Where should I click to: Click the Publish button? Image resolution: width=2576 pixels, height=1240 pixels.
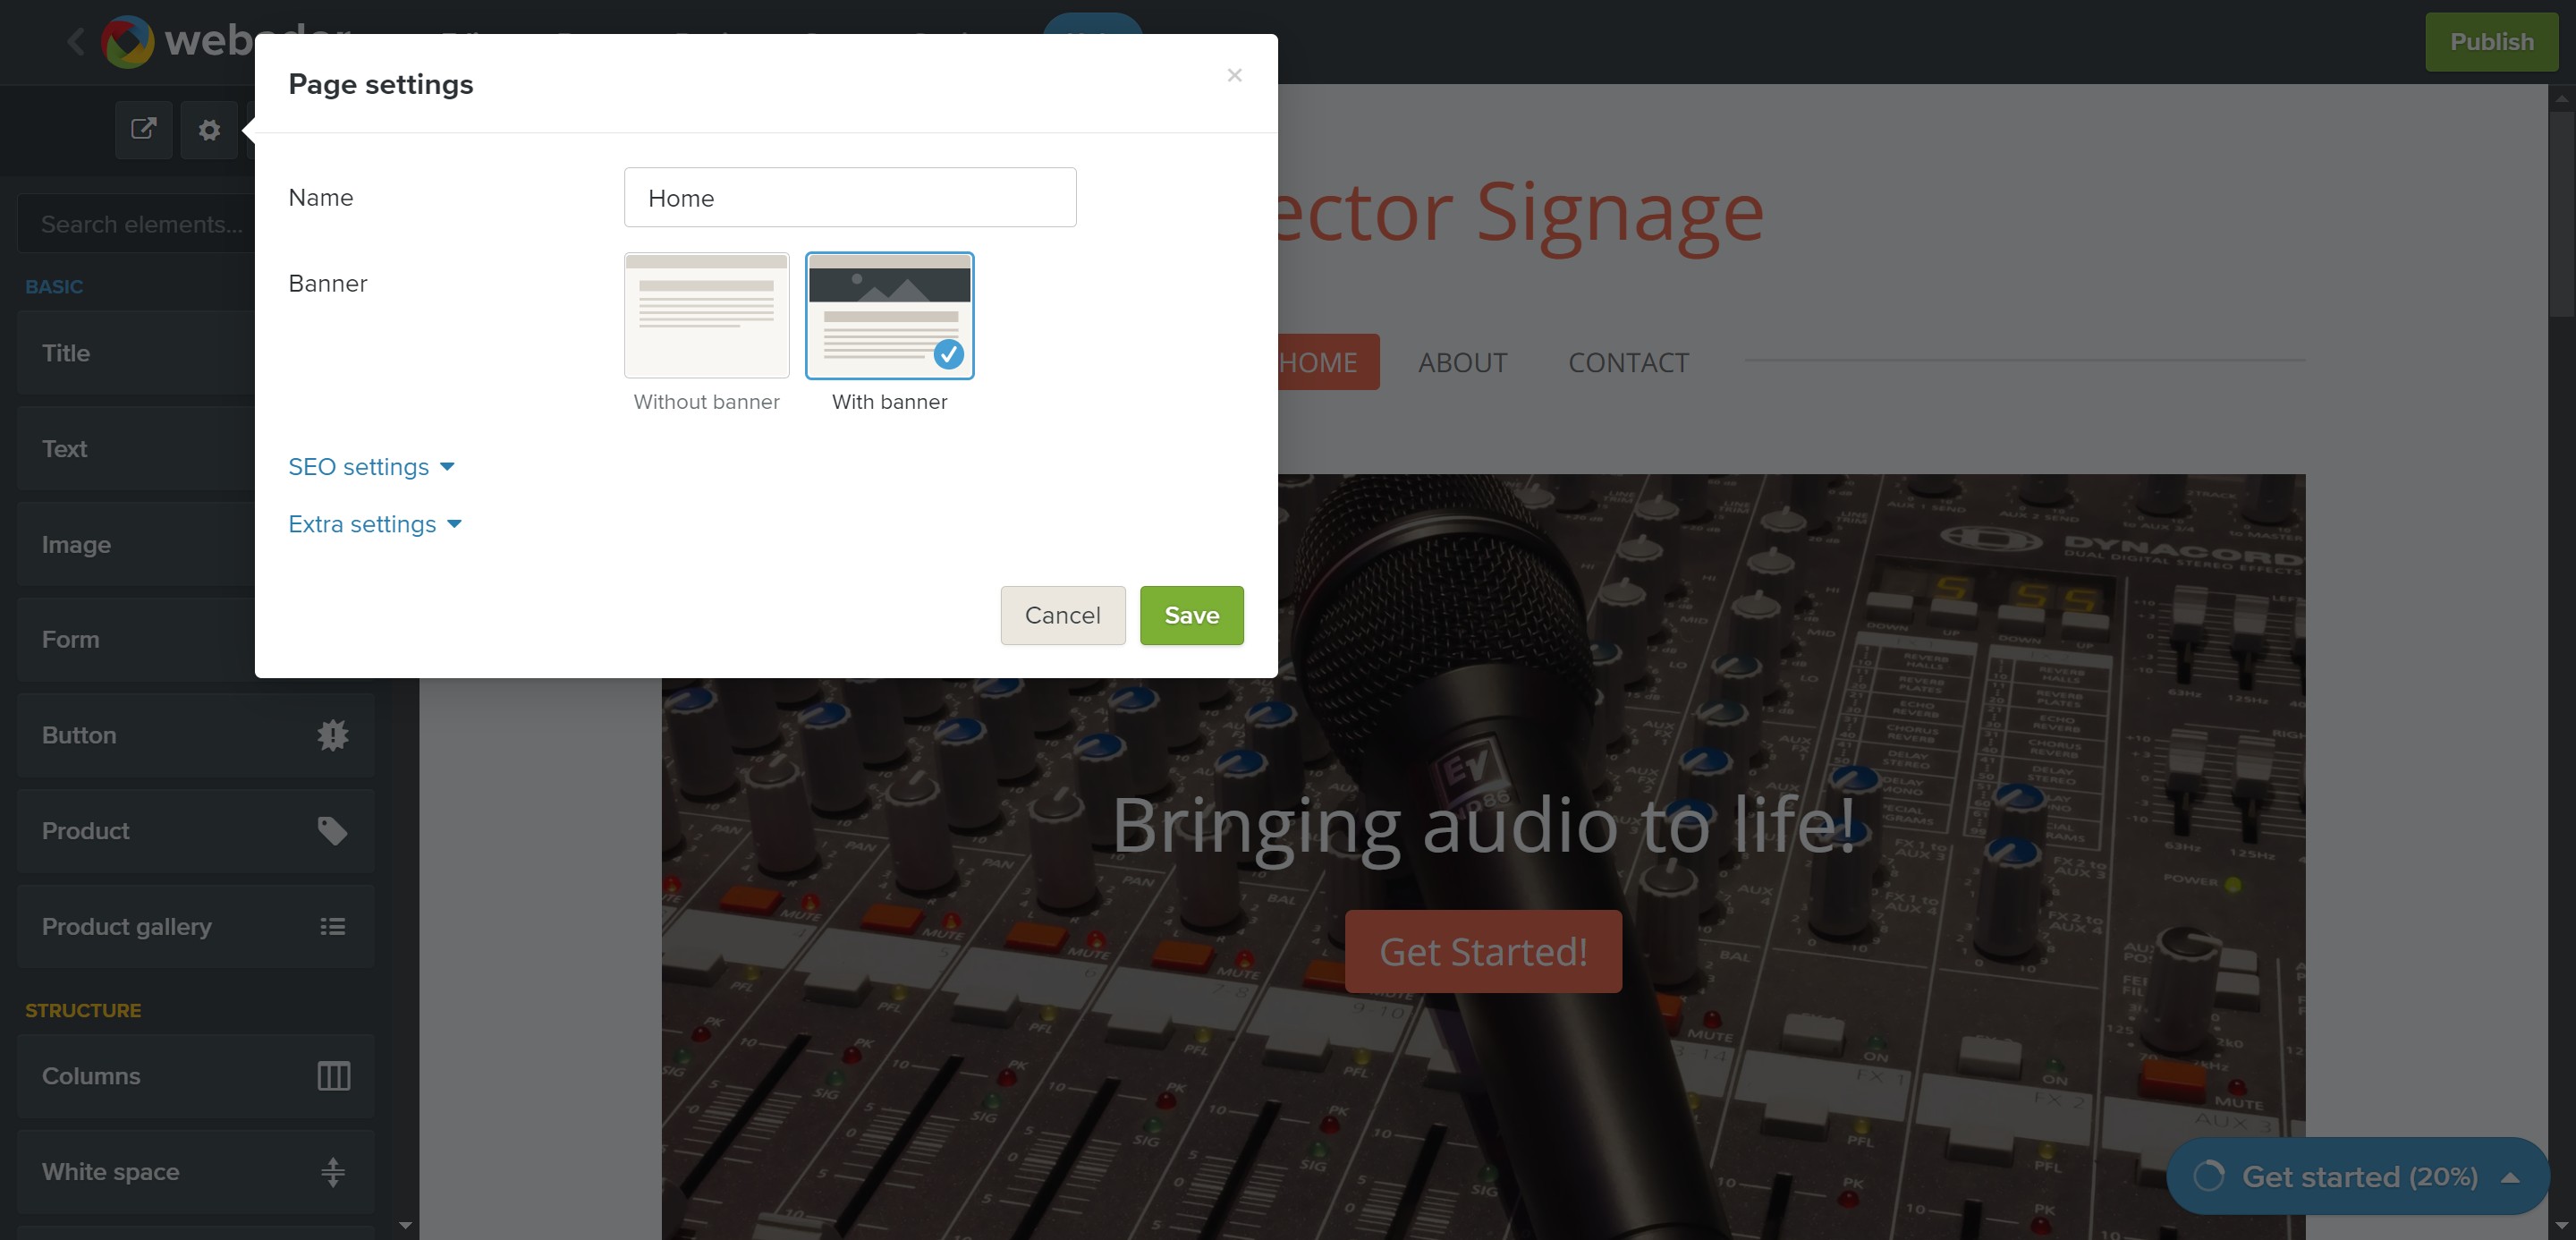pyautogui.click(x=2491, y=42)
